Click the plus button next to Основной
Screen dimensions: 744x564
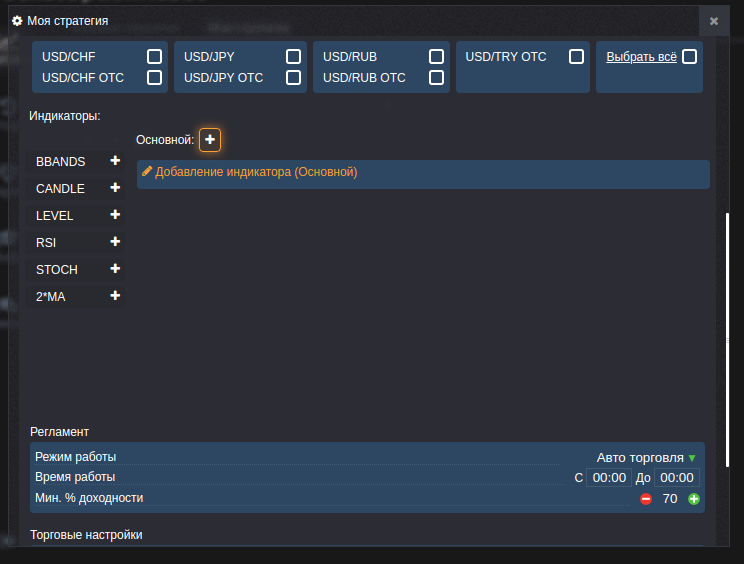pyautogui.click(x=210, y=140)
